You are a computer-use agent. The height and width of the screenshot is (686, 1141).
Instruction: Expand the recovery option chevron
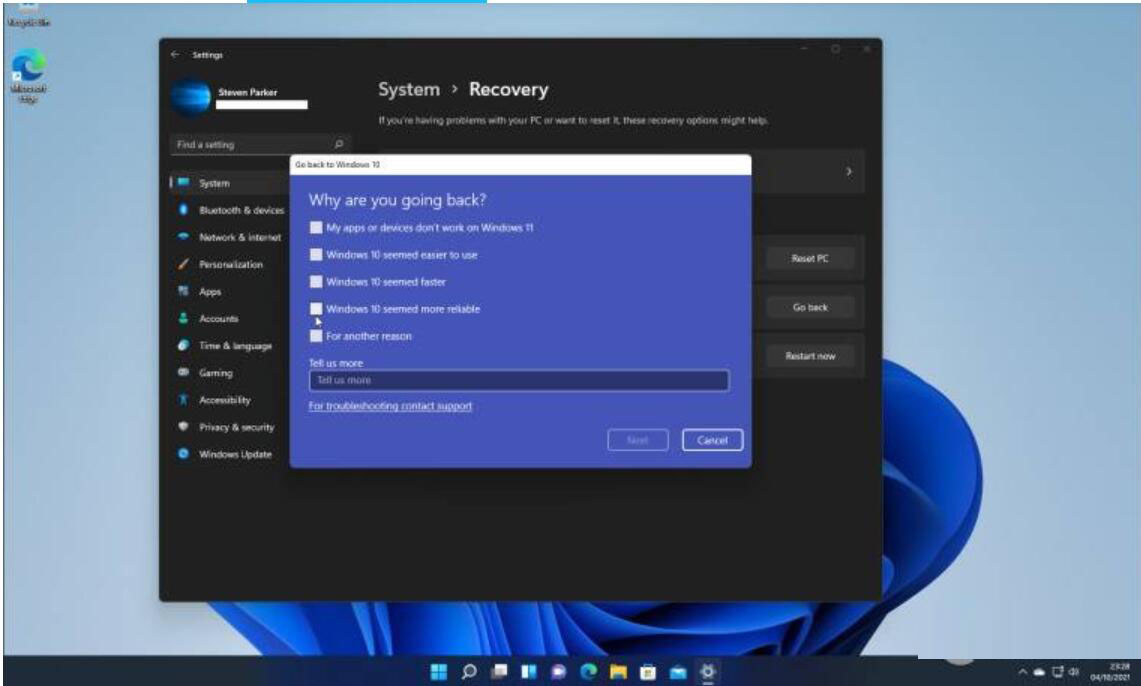click(x=849, y=173)
